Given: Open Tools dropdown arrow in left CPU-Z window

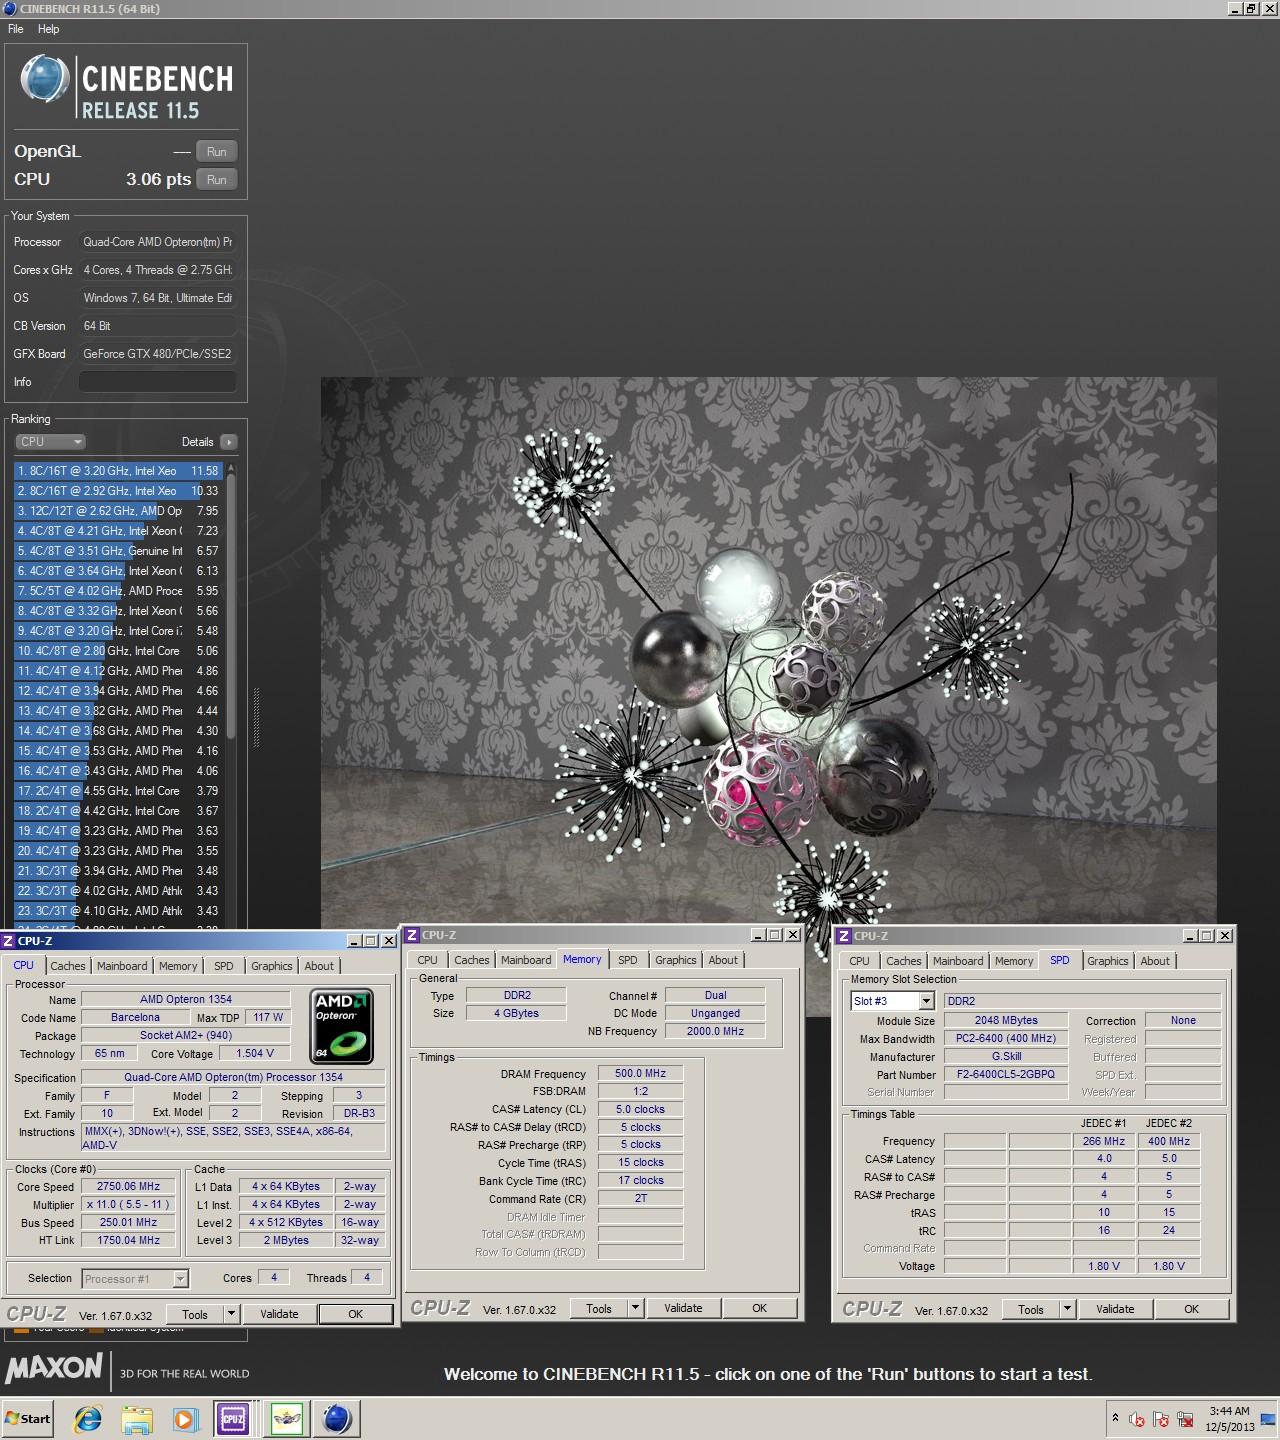Looking at the screenshot, I should pyautogui.click(x=231, y=1315).
